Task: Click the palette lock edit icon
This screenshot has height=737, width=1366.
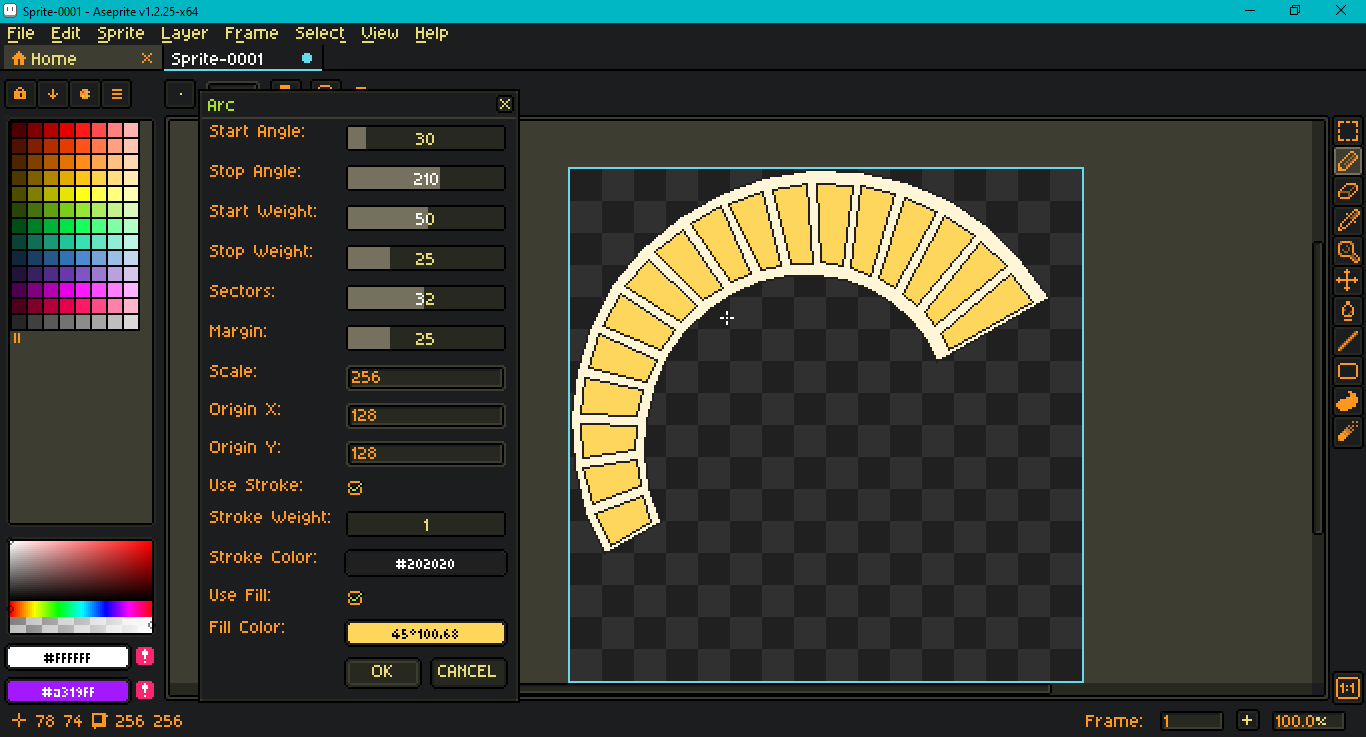Action: (21, 94)
